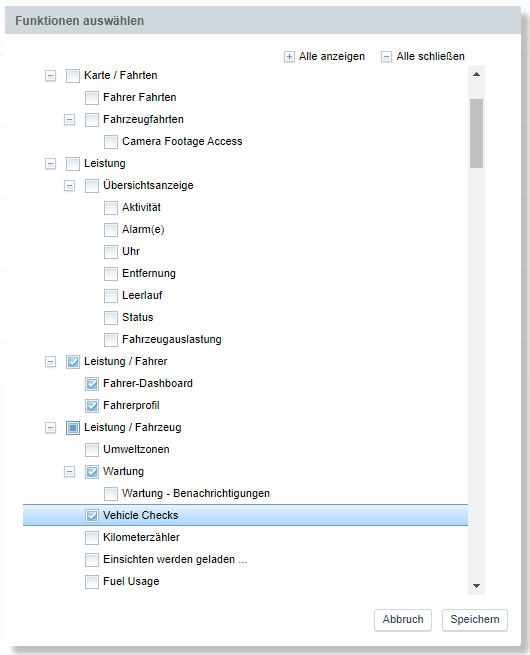The height and width of the screenshot is (655, 530).
Task: Collapse the Wartung node
Action: click(69, 472)
